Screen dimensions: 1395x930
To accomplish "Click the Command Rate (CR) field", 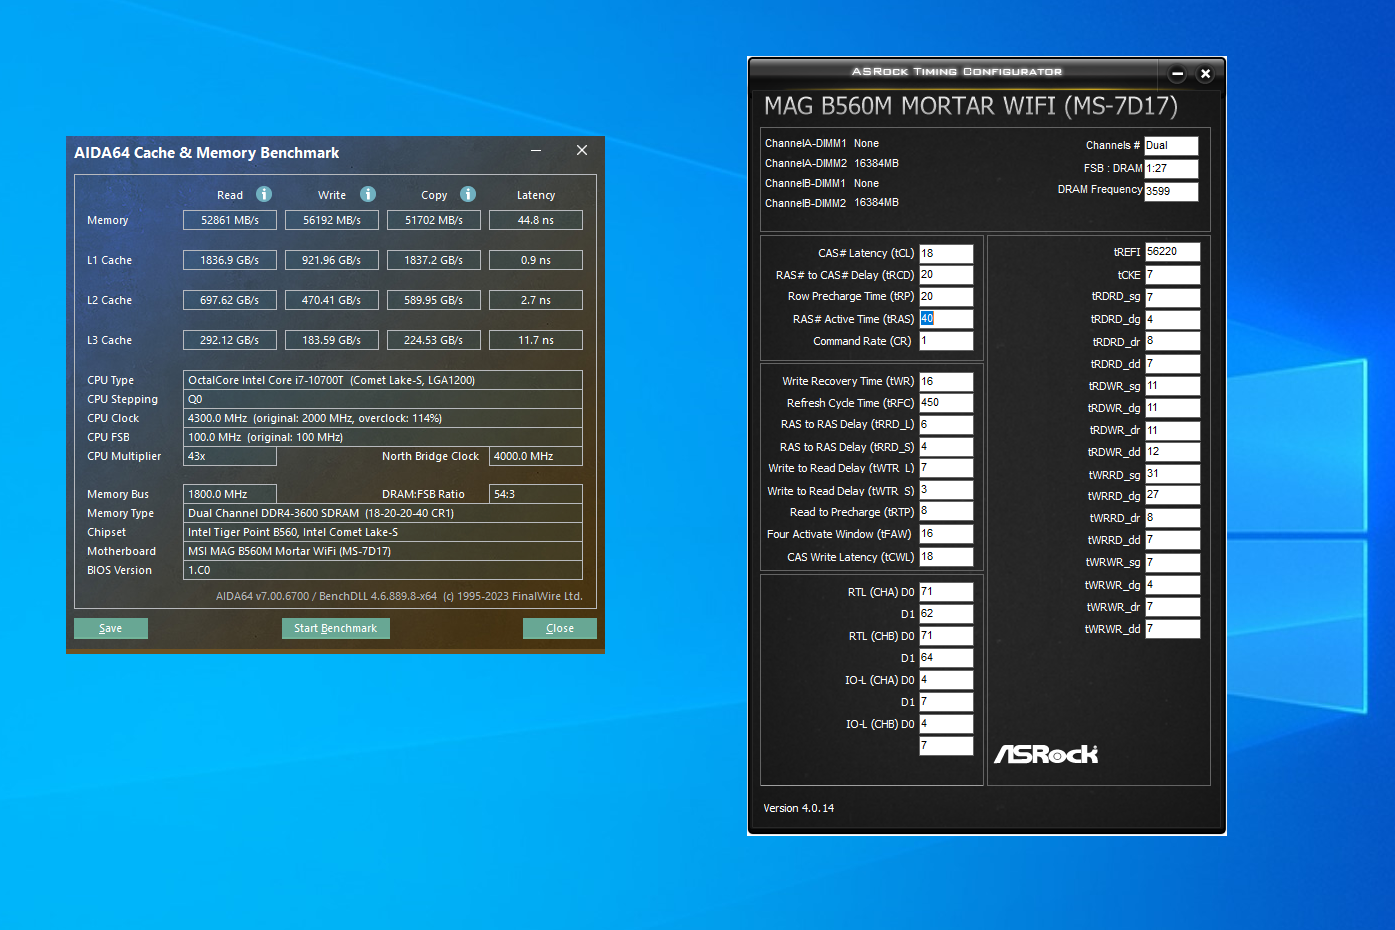I will pyautogui.click(x=946, y=341).
